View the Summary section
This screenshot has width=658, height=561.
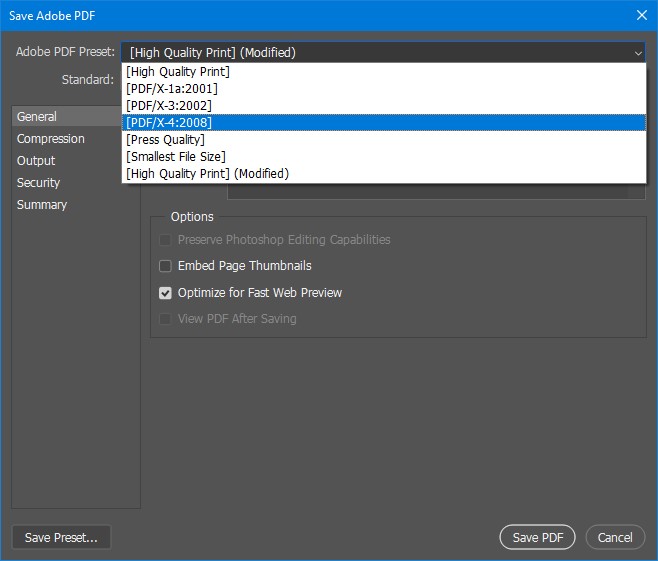click(42, 204)
